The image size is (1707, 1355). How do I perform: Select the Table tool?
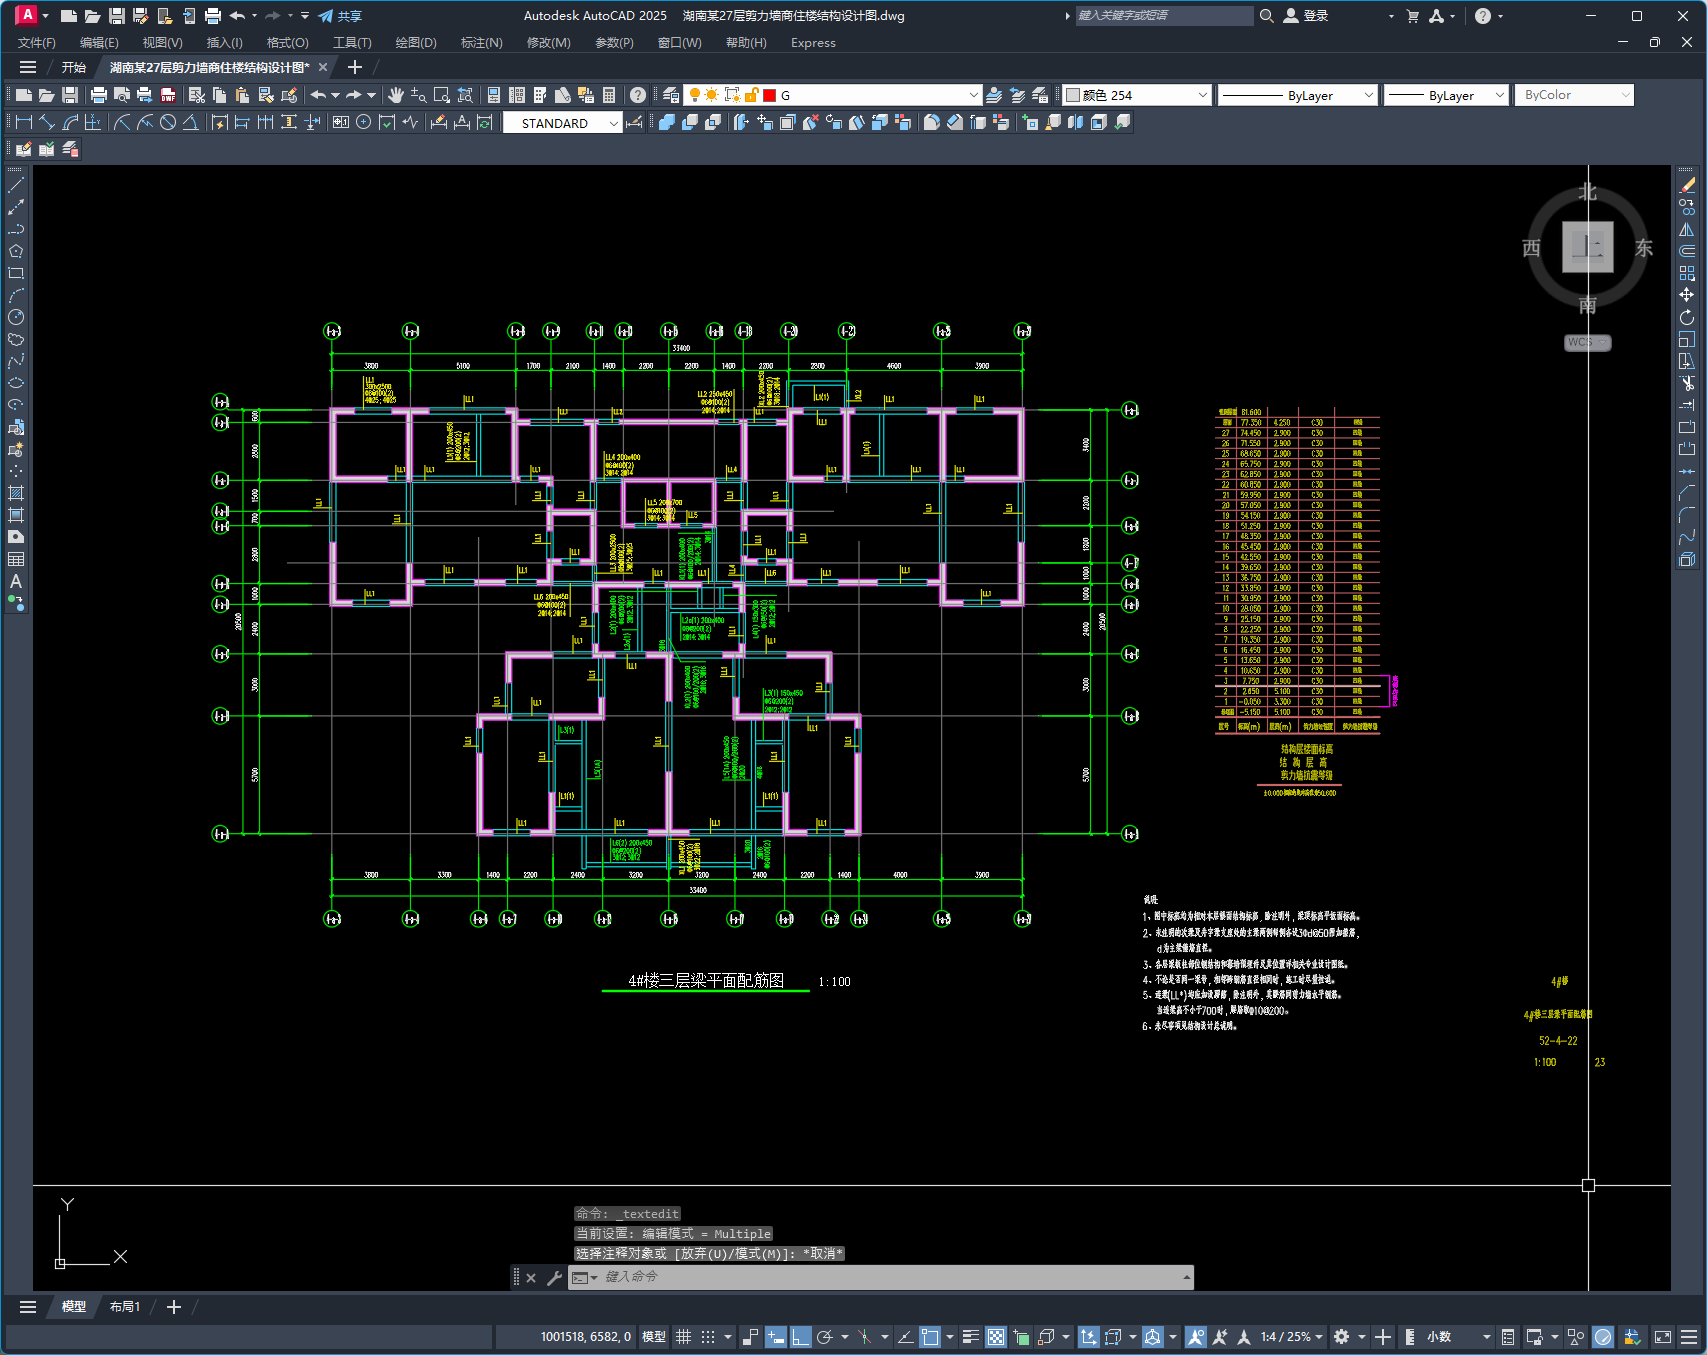[16, 559]
